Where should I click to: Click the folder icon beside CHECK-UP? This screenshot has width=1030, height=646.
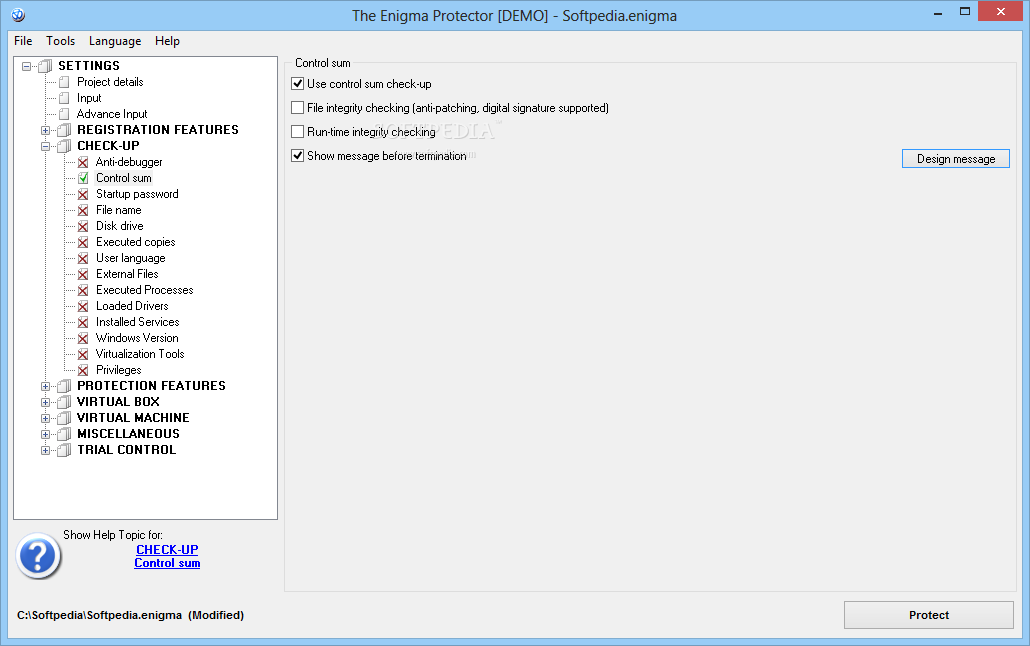coord(64,146)
